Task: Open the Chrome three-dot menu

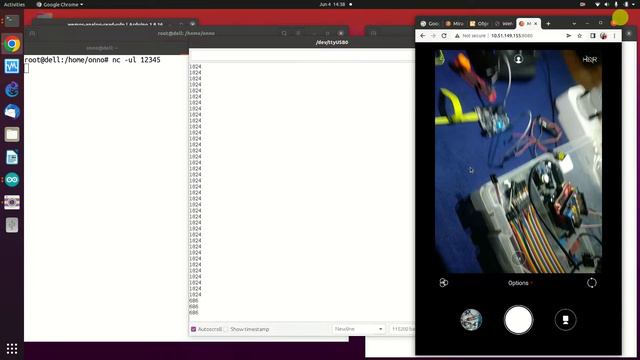Action: click(x=614, y=36)
